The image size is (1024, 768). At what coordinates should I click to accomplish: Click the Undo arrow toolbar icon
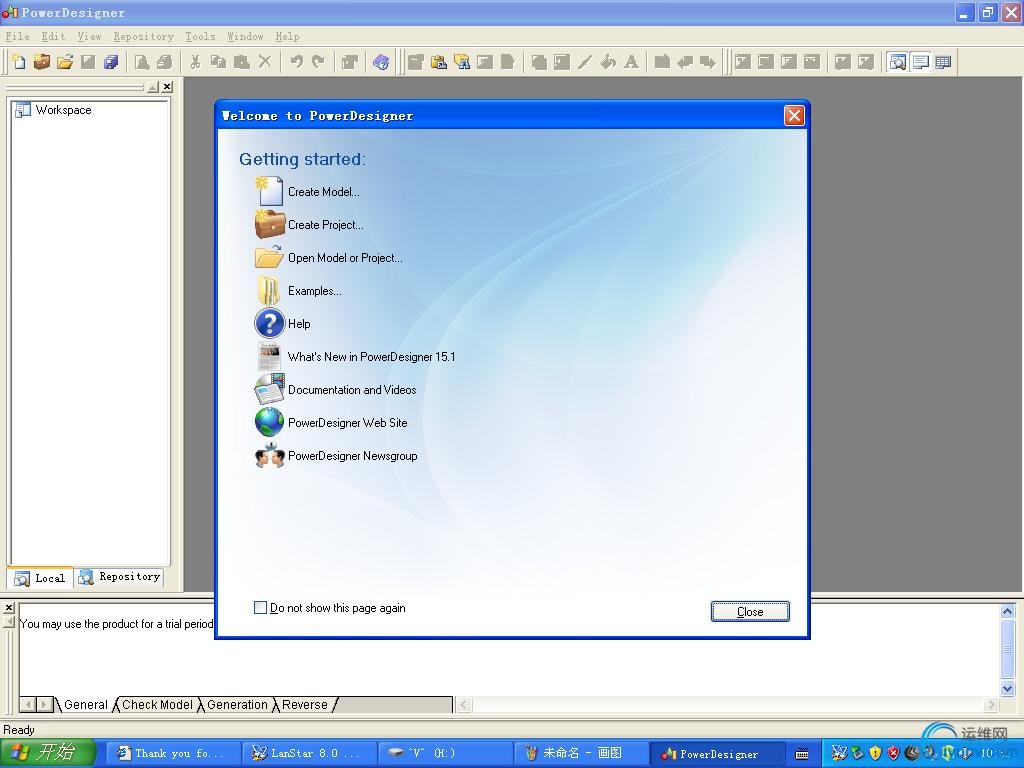296,62
